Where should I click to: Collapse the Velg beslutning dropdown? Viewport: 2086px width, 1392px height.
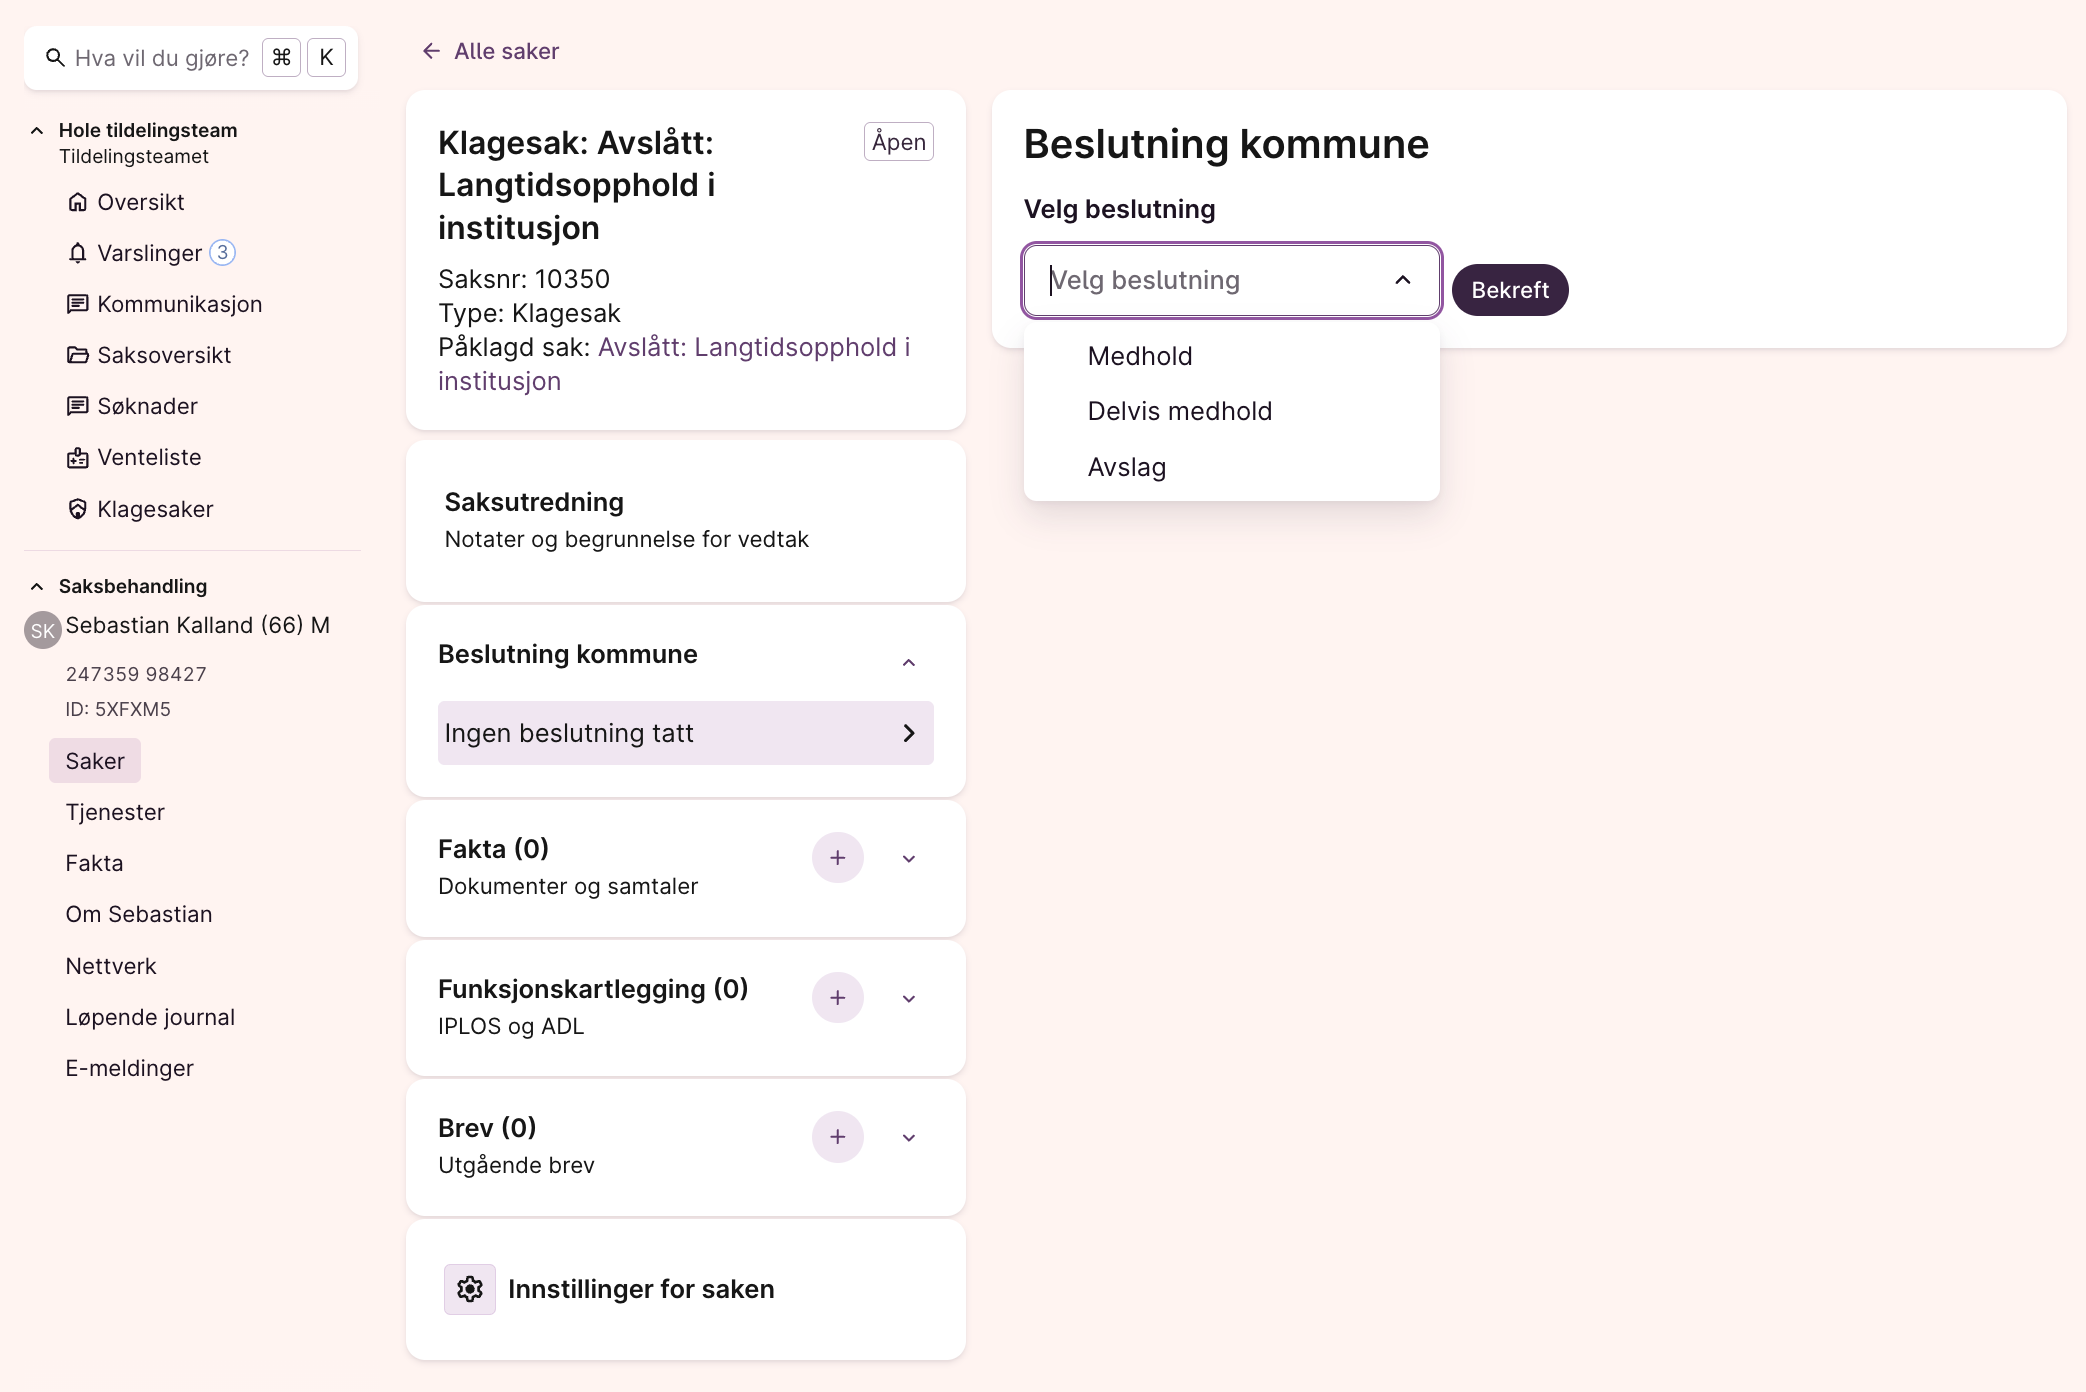tap(1403, 280)
